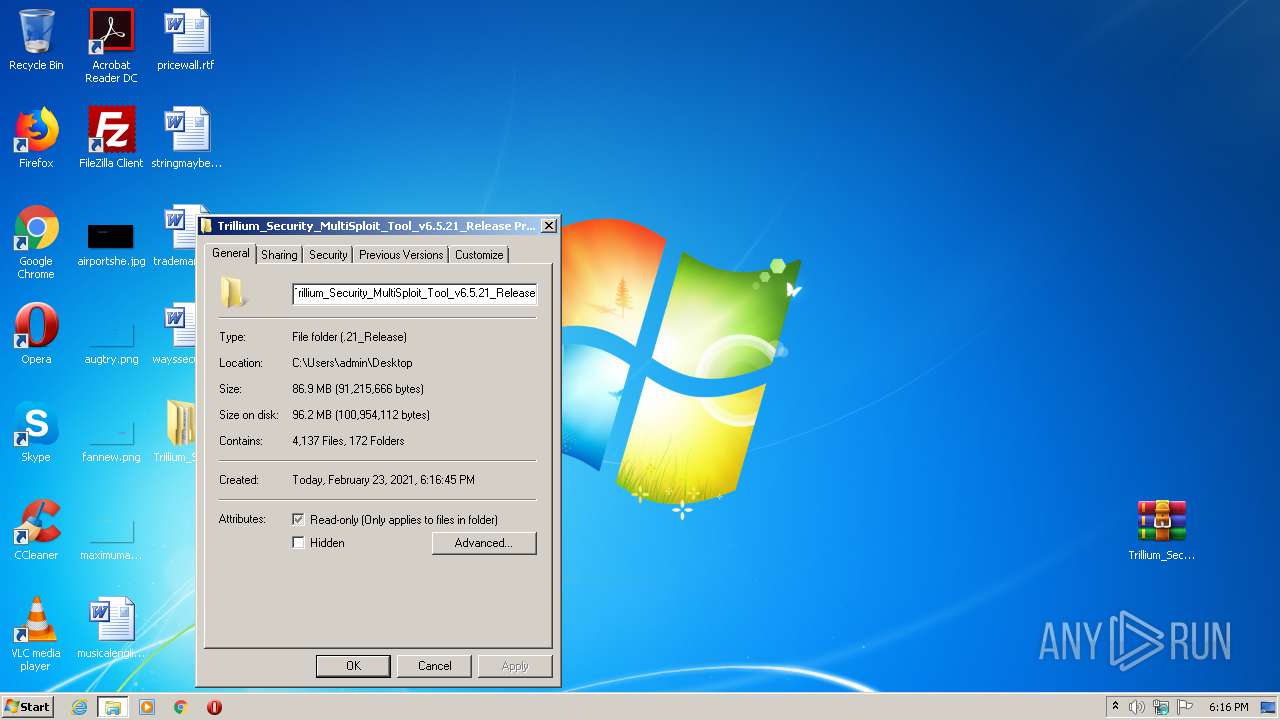The height and width of the screenshot is (720, 1280).
Task: Select the Trillium_Sec WinRAR archive icon
Action: 1161,530
